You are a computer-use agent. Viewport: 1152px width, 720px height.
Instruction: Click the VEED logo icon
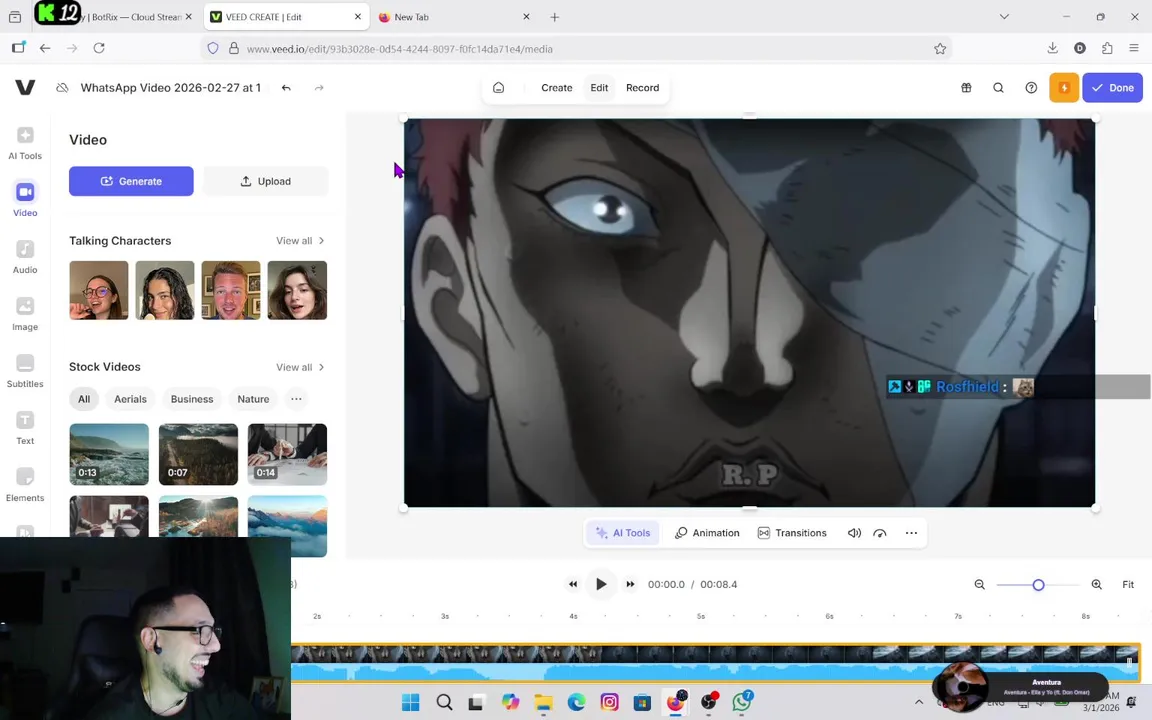pos(25,87)
